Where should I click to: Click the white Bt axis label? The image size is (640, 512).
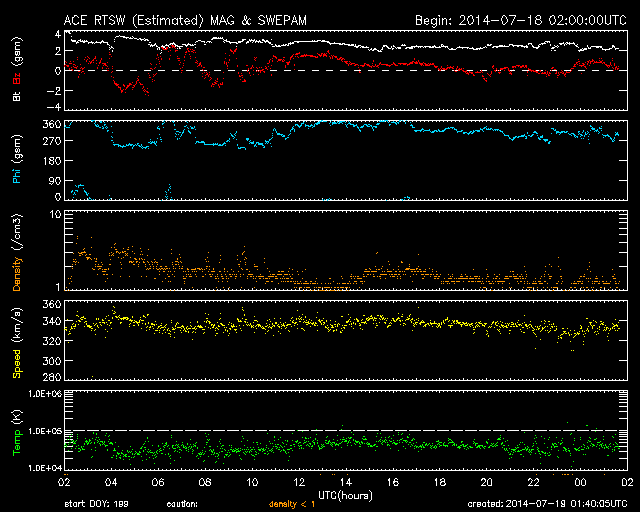click(x=17, y=97)
